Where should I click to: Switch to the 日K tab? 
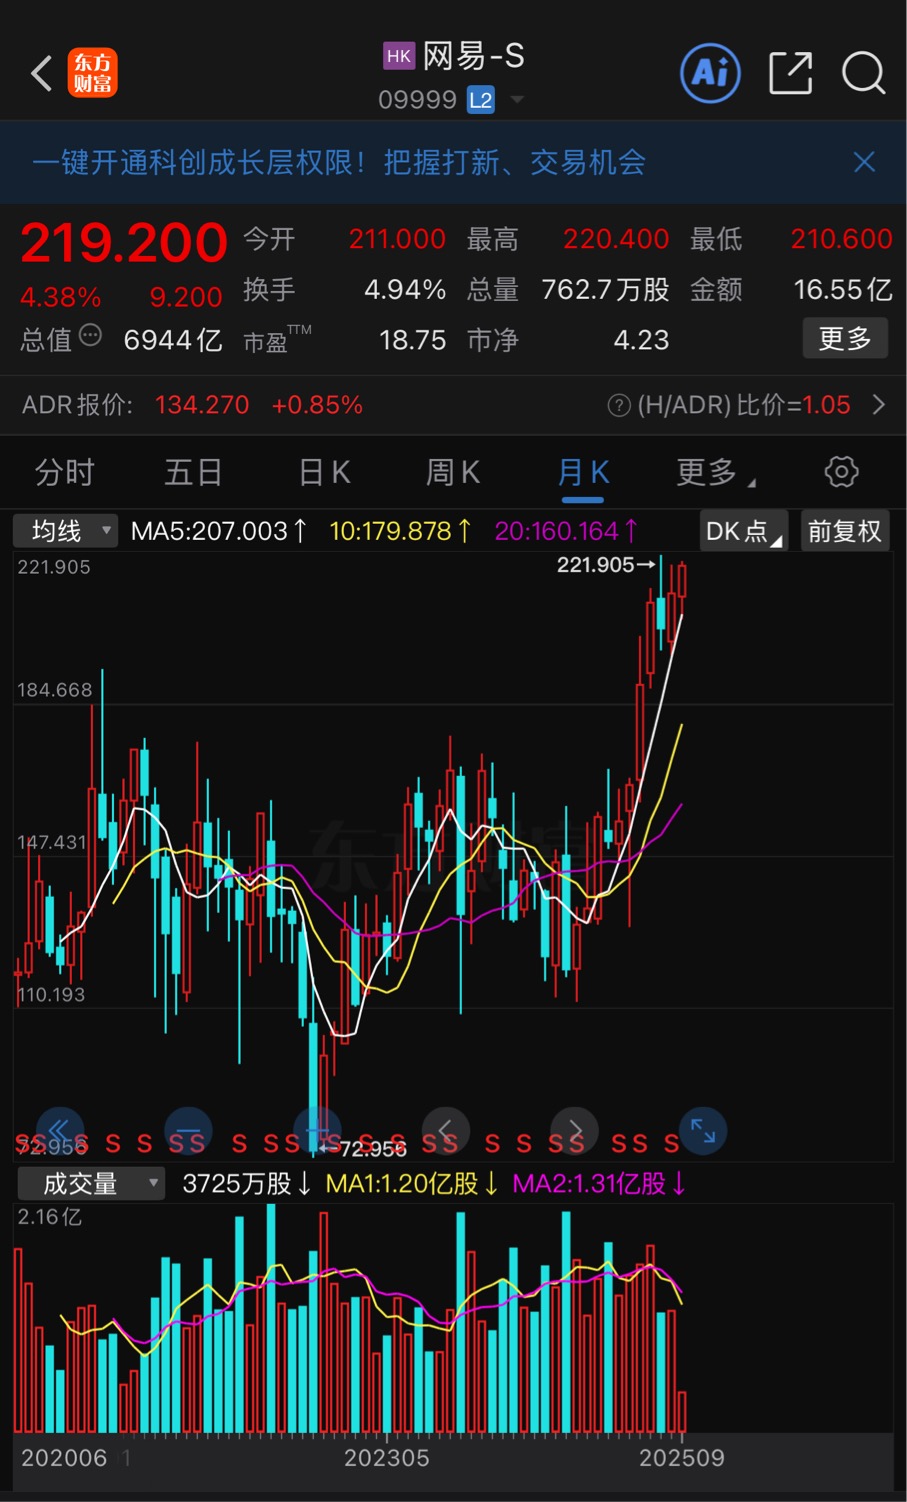tap(325, 472)
